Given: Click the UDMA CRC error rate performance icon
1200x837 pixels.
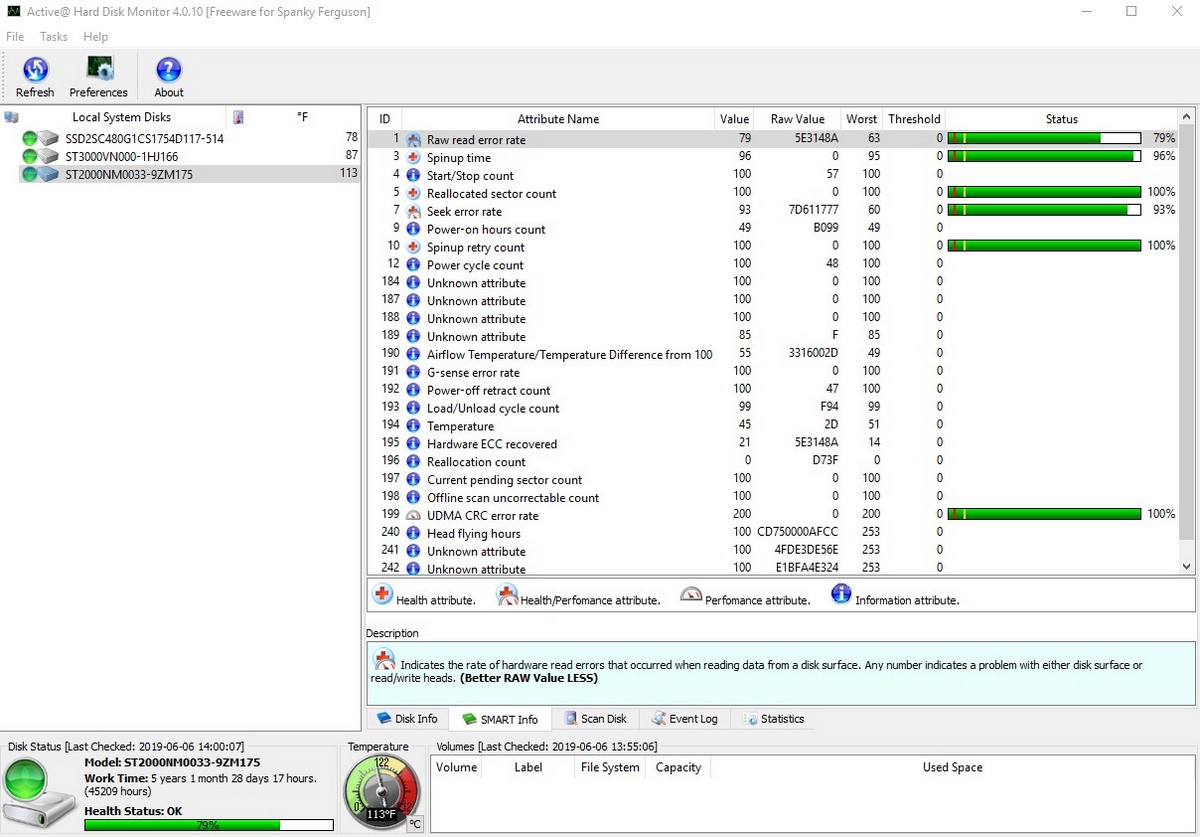Looking at the screenshot, I should (413, 515).
